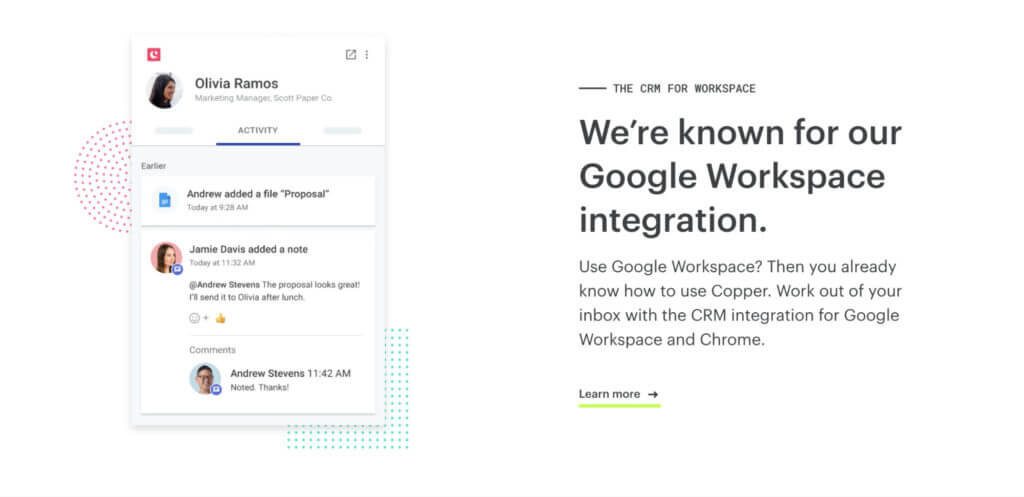Open contact in new window icon

pyautogui.click(x=351, y=55)
